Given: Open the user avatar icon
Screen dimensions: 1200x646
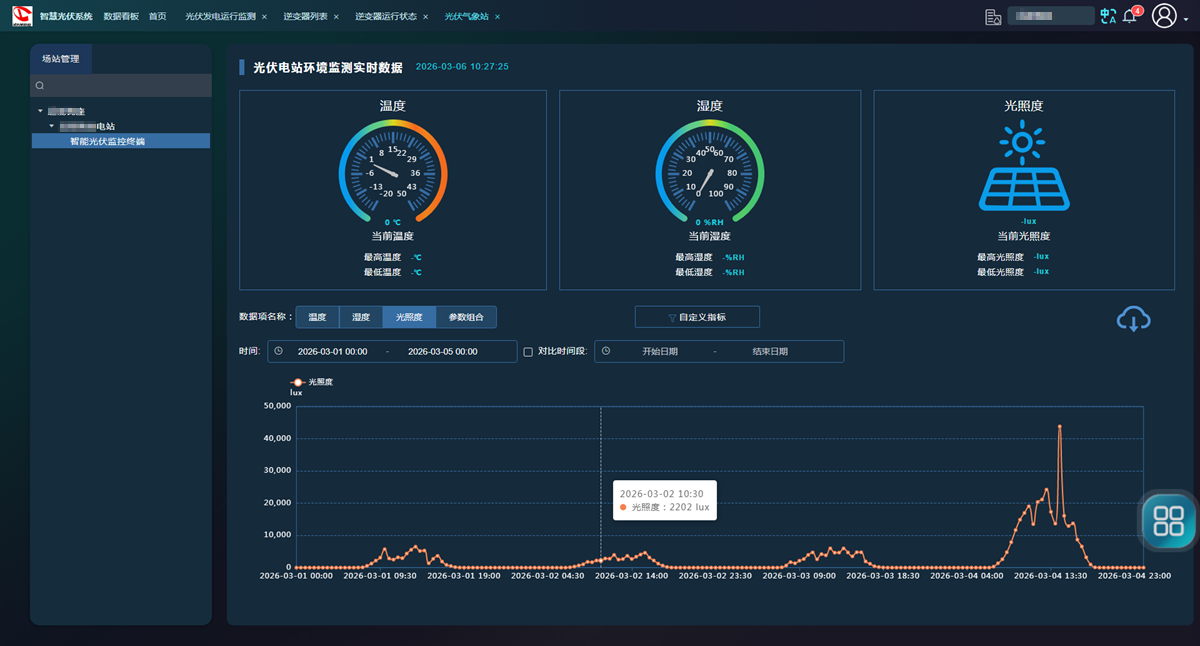Looking at the screenshot, I should (1164, 16).
